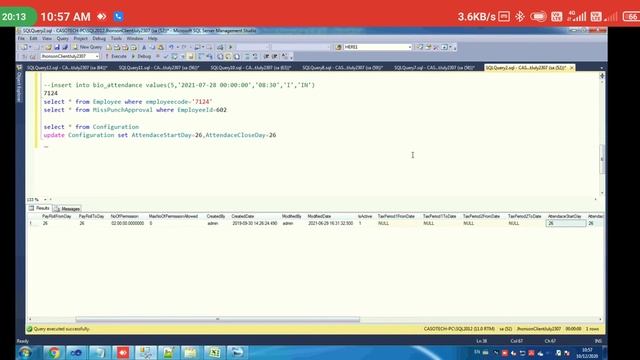Click the Undo icon
Image resolution: width=640 pixels, height=360 pixels.
(171, 47)
